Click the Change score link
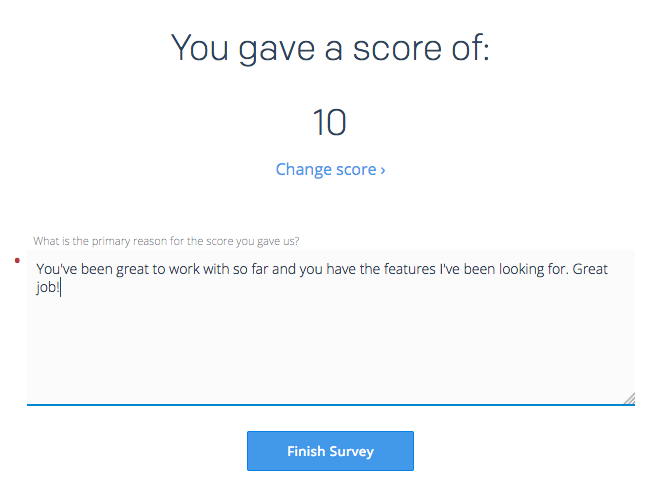Screen dimensions: 658x498 [x=329, y=169]
